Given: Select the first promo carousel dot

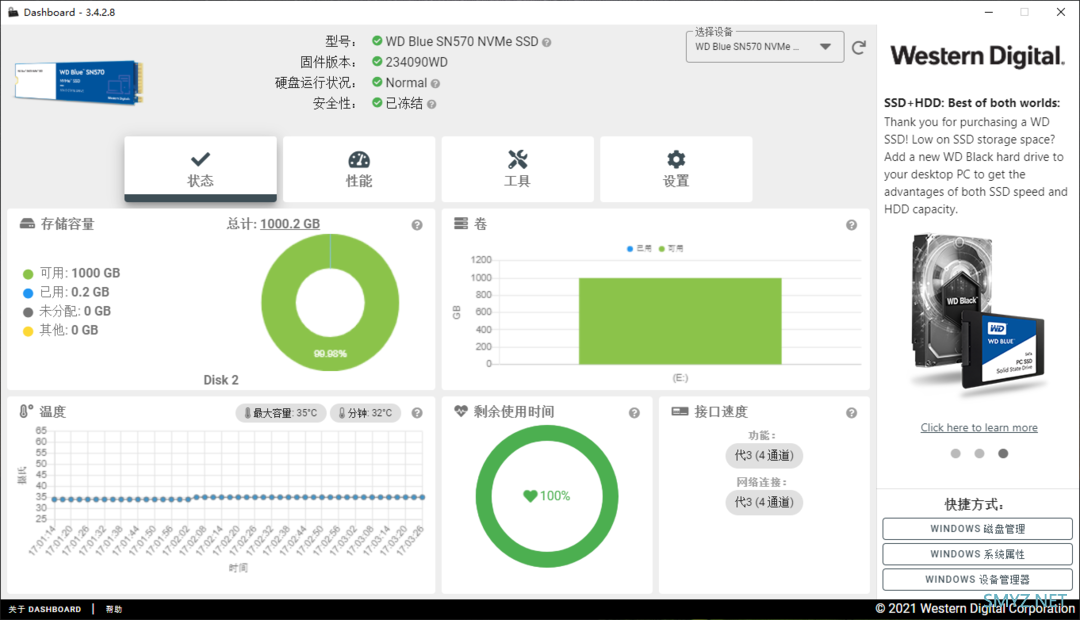Looking at the screenshot, I should coord(955,453).
